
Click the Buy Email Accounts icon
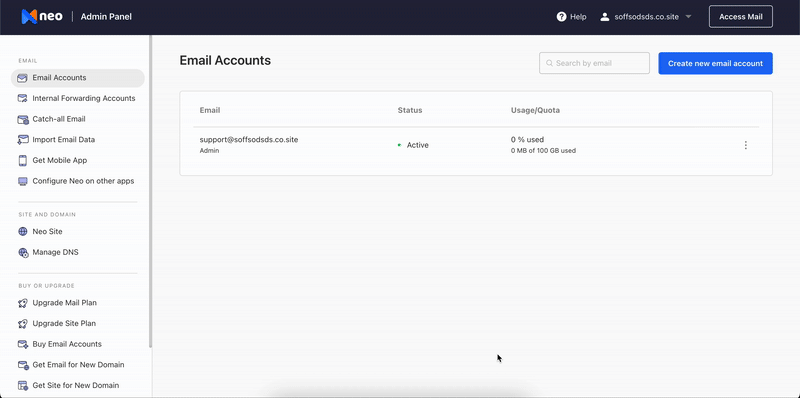23,344
